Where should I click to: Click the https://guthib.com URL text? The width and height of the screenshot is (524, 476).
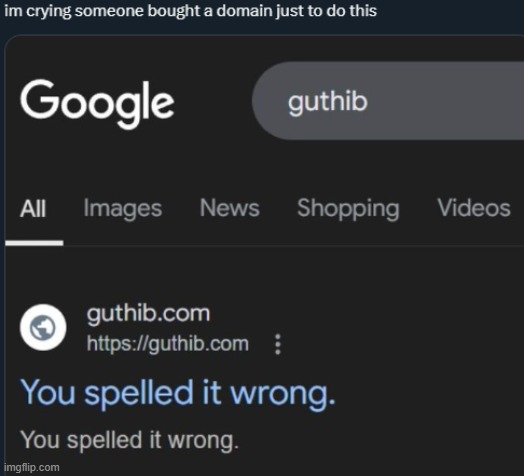pos(168,344)
